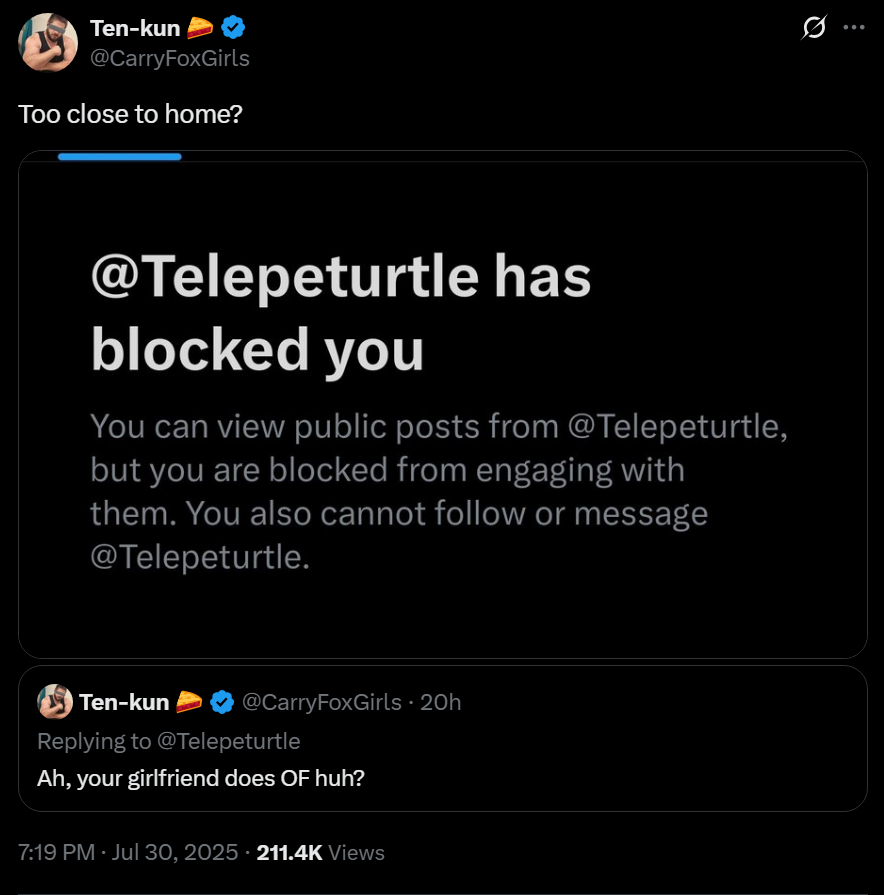Click the pie emoji next to top Ten-kun name
The height and width of the screenshot is (895, 884).
point(200,29)
